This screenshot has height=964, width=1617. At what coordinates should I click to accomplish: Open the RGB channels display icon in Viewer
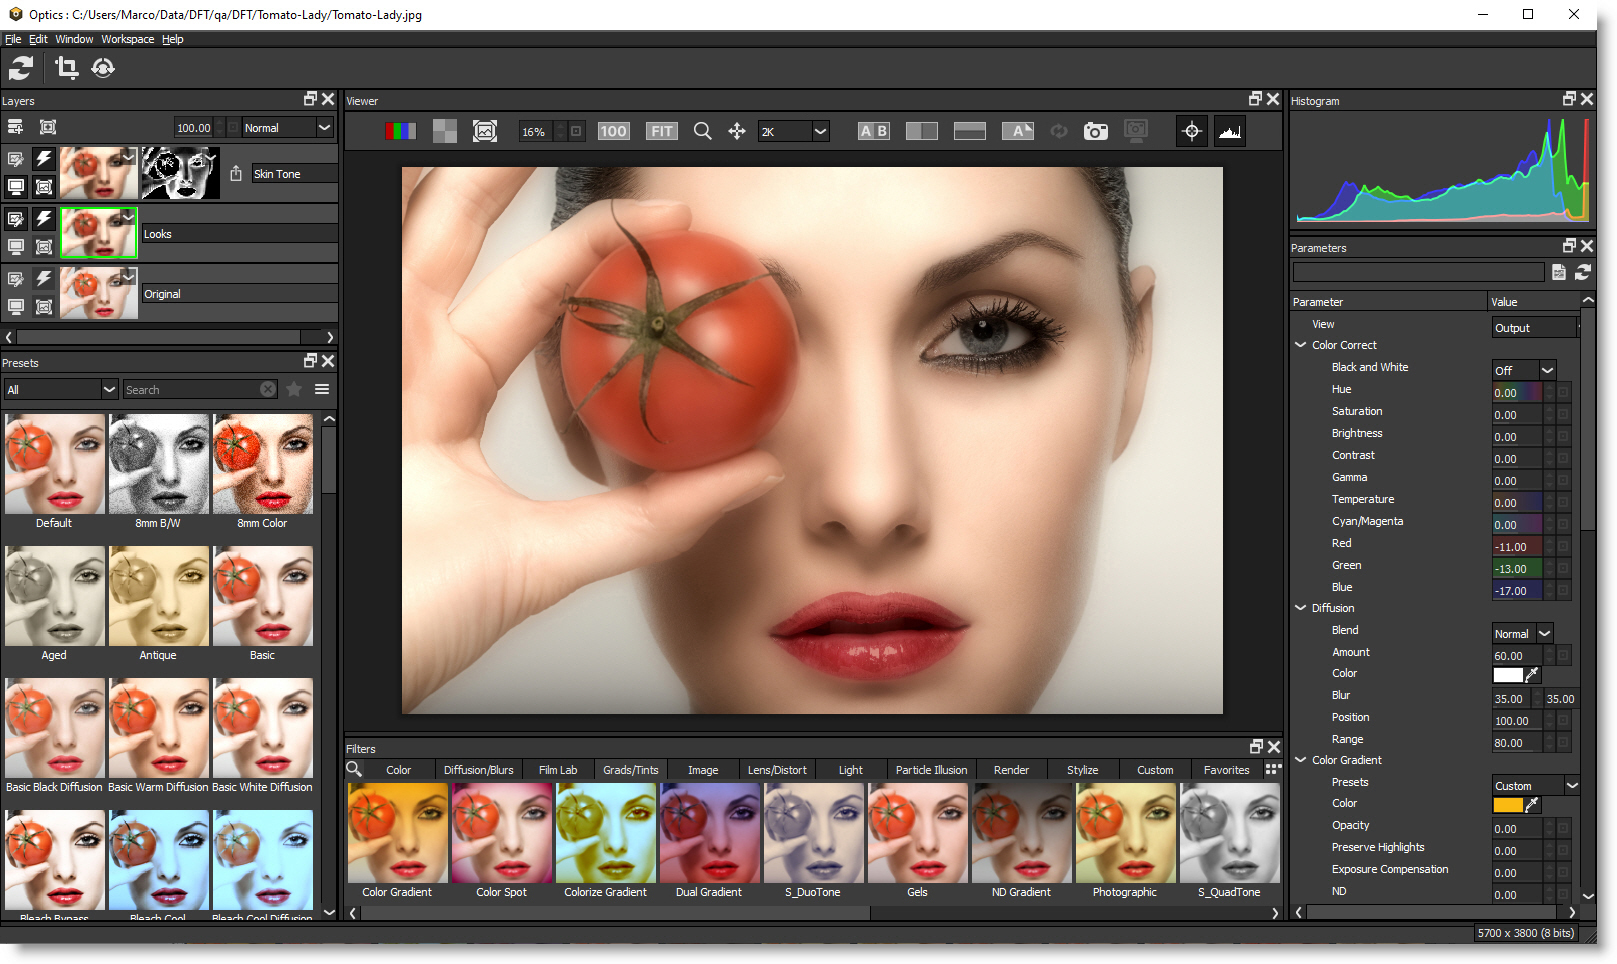coord(400,131)
